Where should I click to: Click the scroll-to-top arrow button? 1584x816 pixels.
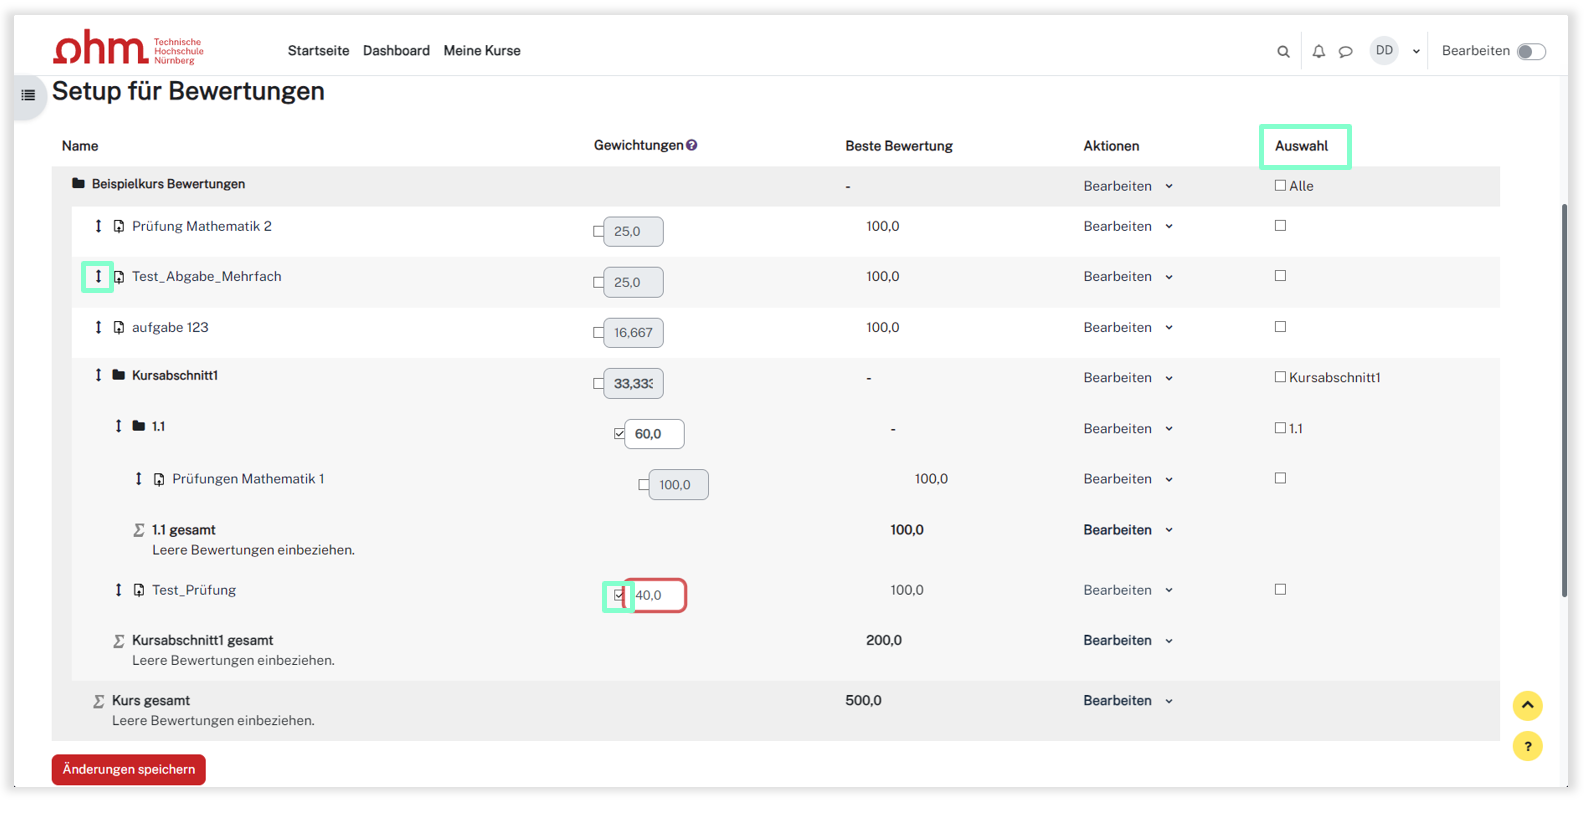[1527, 705]
